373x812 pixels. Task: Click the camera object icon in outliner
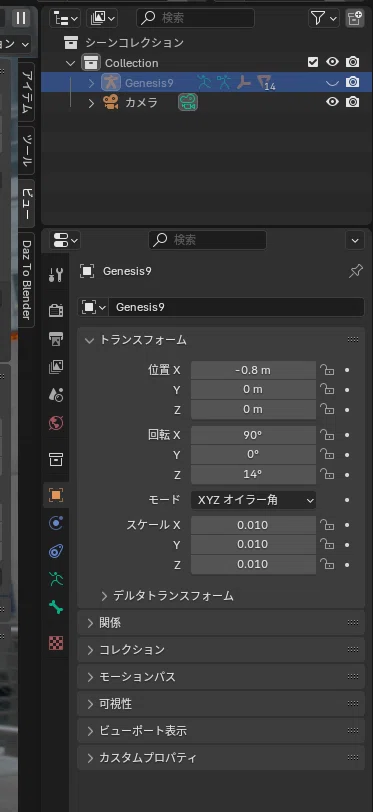[111, 102]
